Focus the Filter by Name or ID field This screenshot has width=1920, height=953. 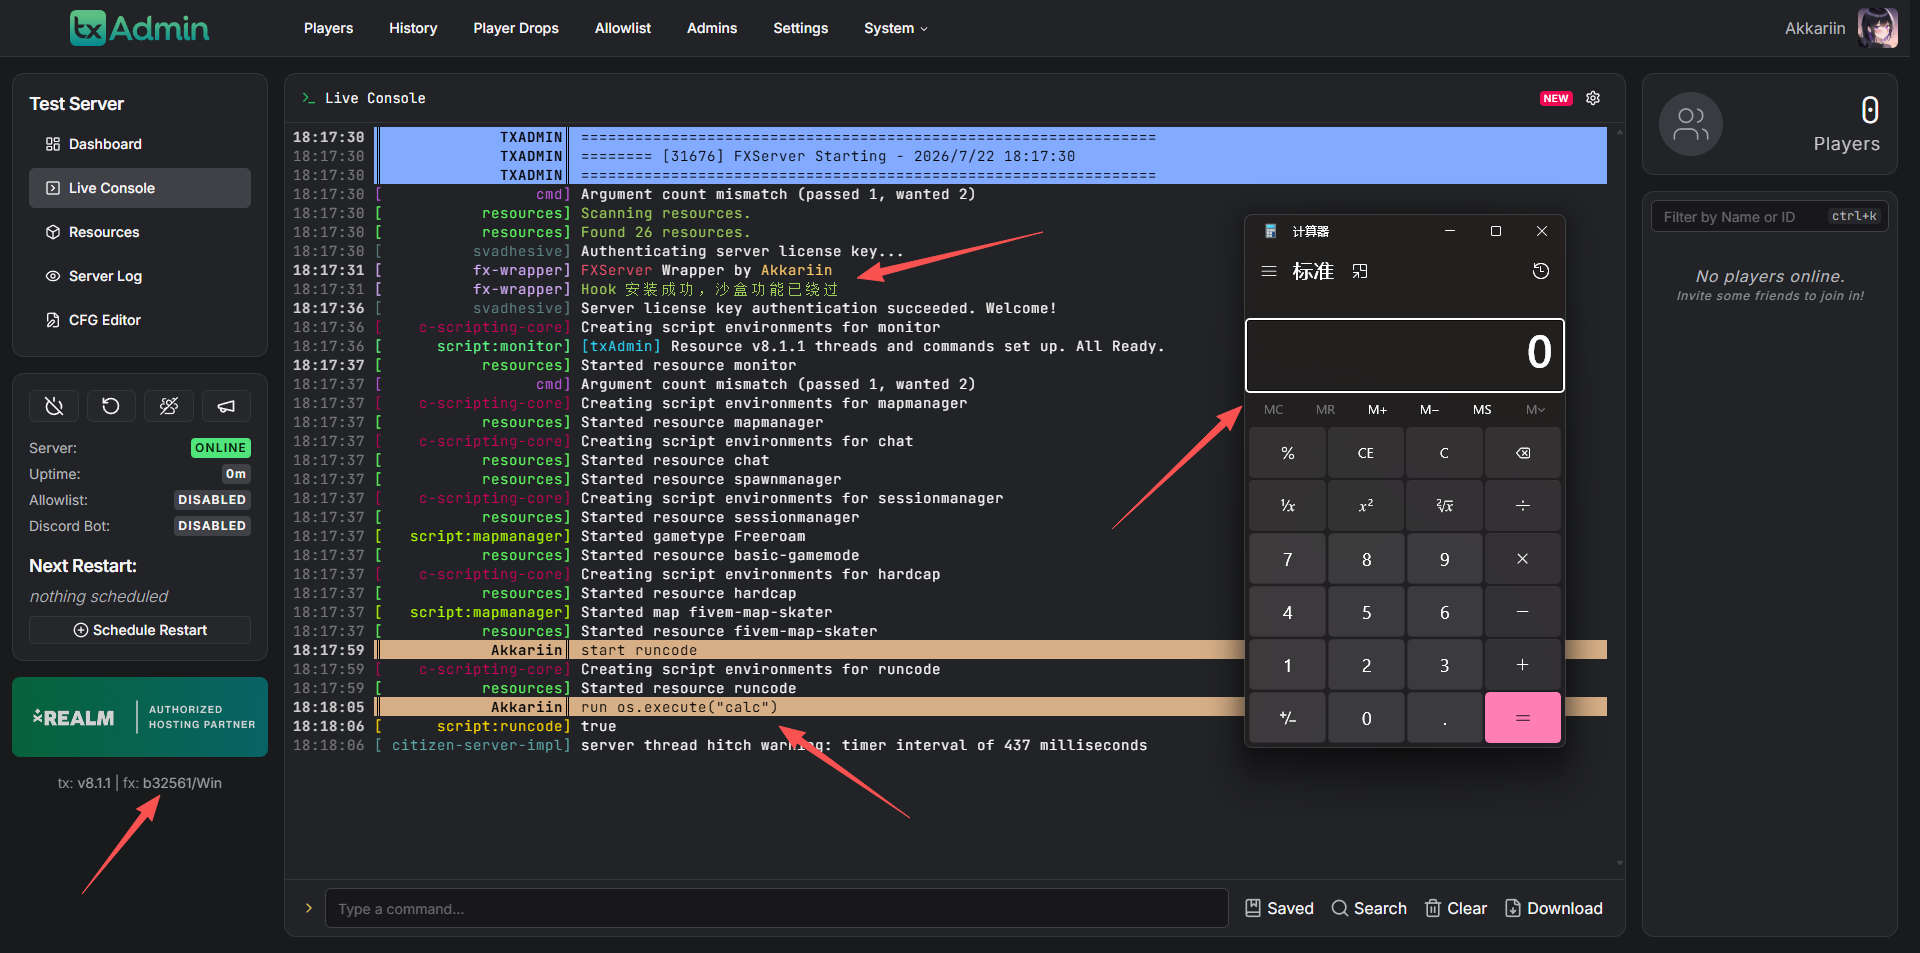(x=1770, y=217)
